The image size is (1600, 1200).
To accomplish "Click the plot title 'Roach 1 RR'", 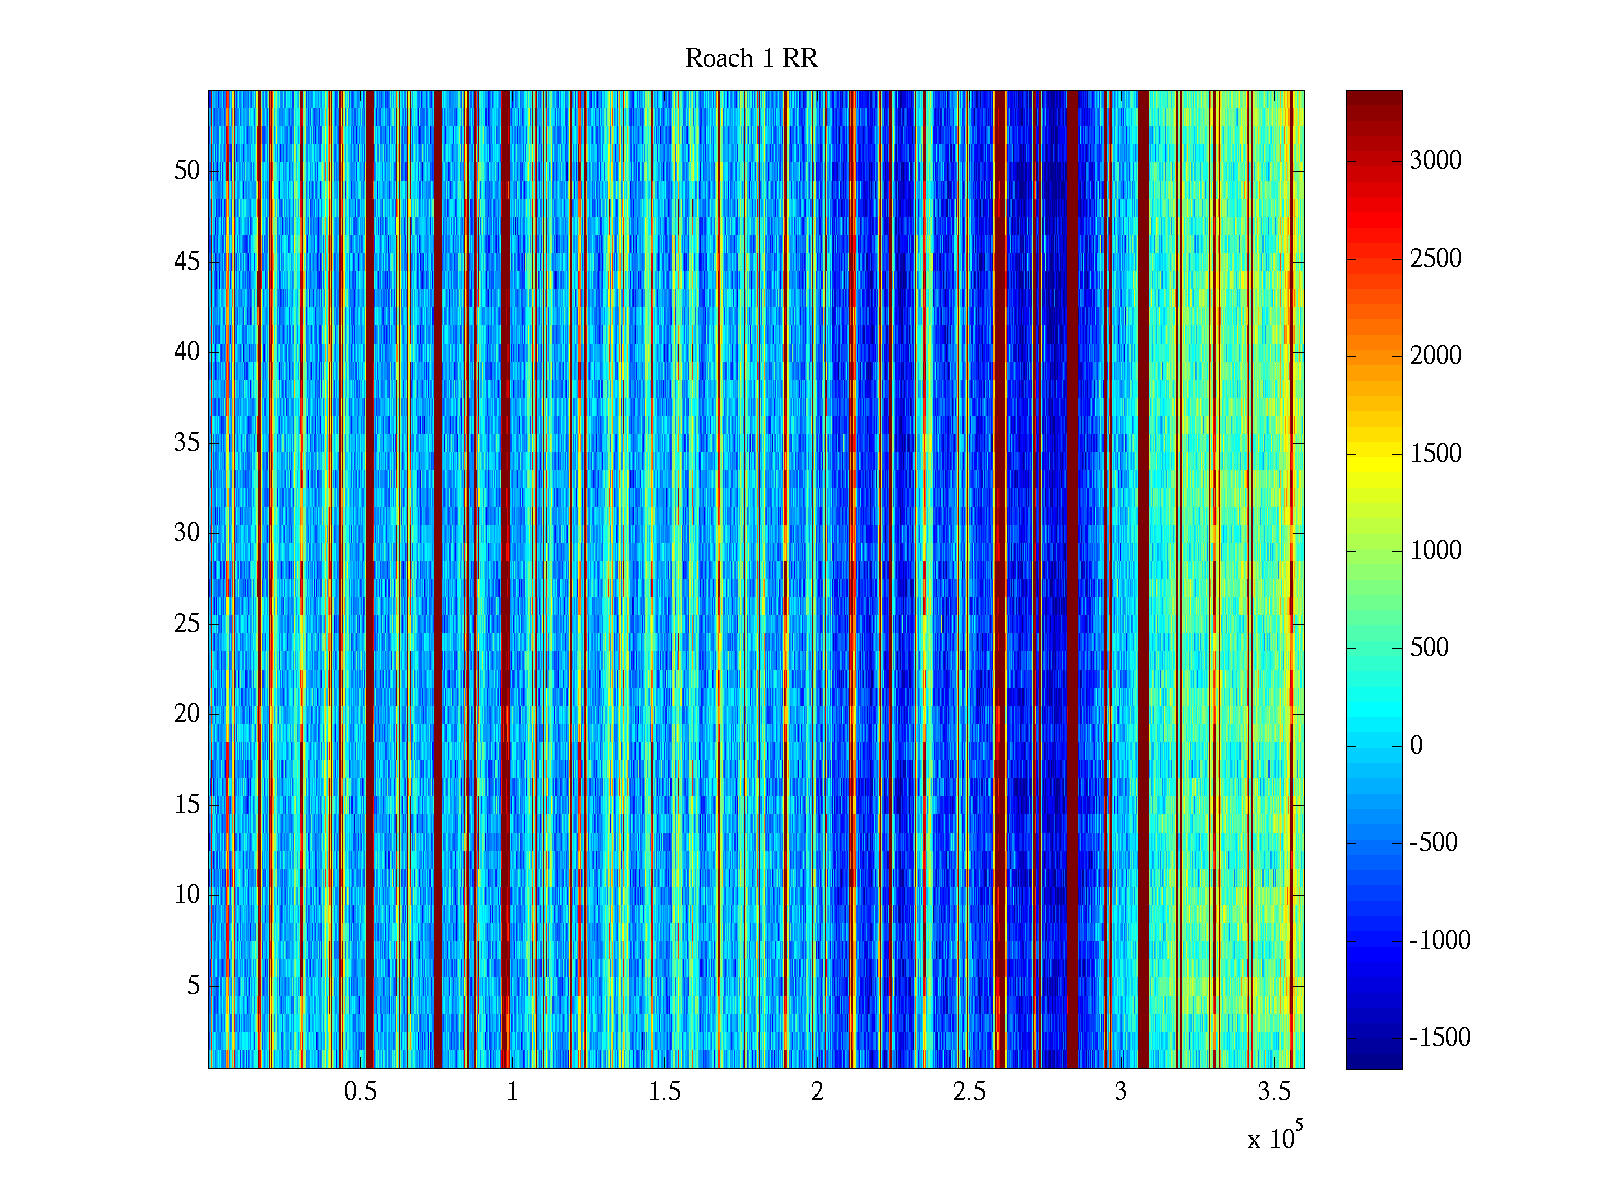I will tap(751, 59).
